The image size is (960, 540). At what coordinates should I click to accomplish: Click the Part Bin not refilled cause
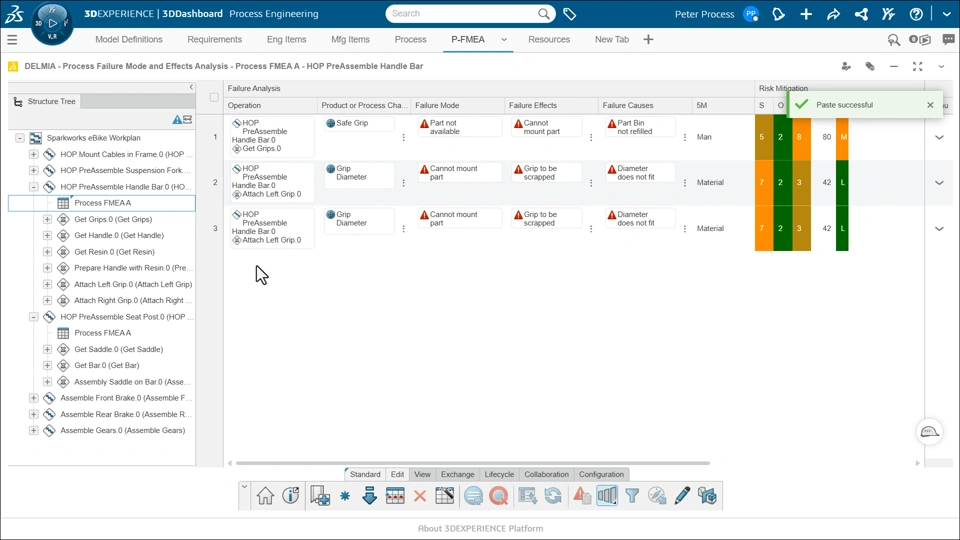[x=640, y=127]
